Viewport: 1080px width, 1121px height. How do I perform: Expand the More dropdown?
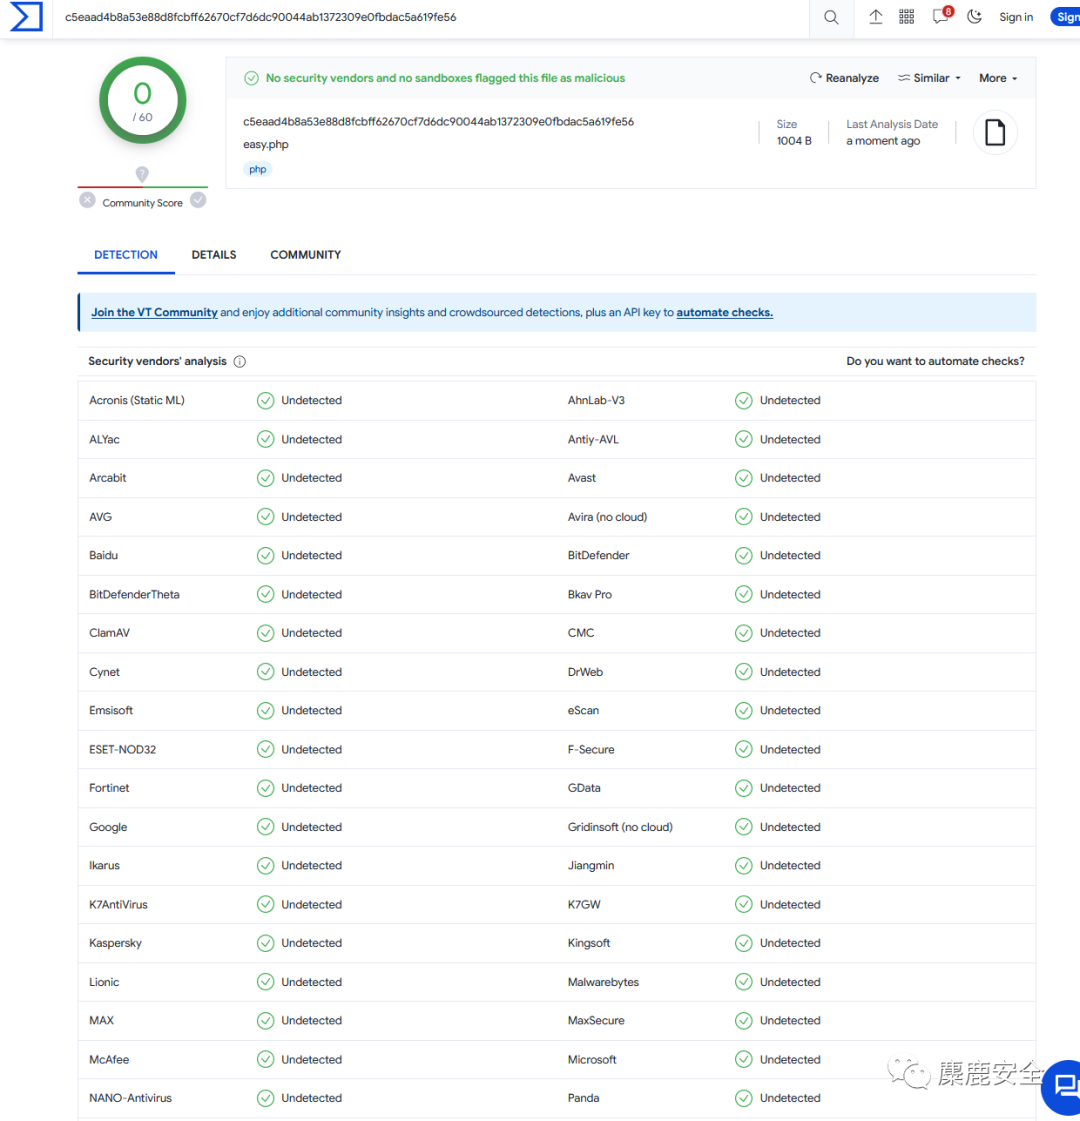click(998, 78)
